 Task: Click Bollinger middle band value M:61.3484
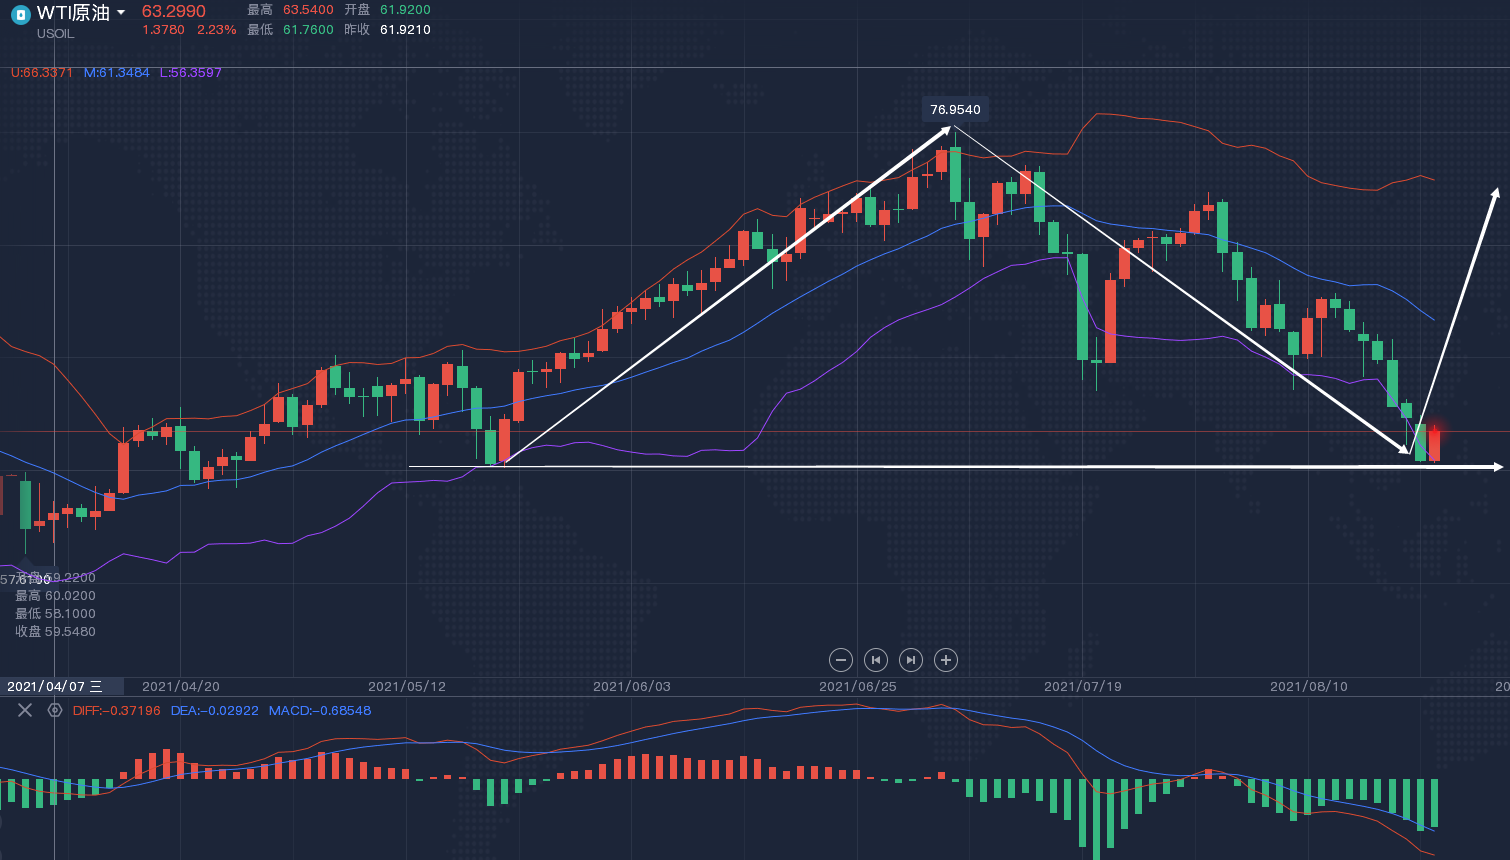(117, 73)
